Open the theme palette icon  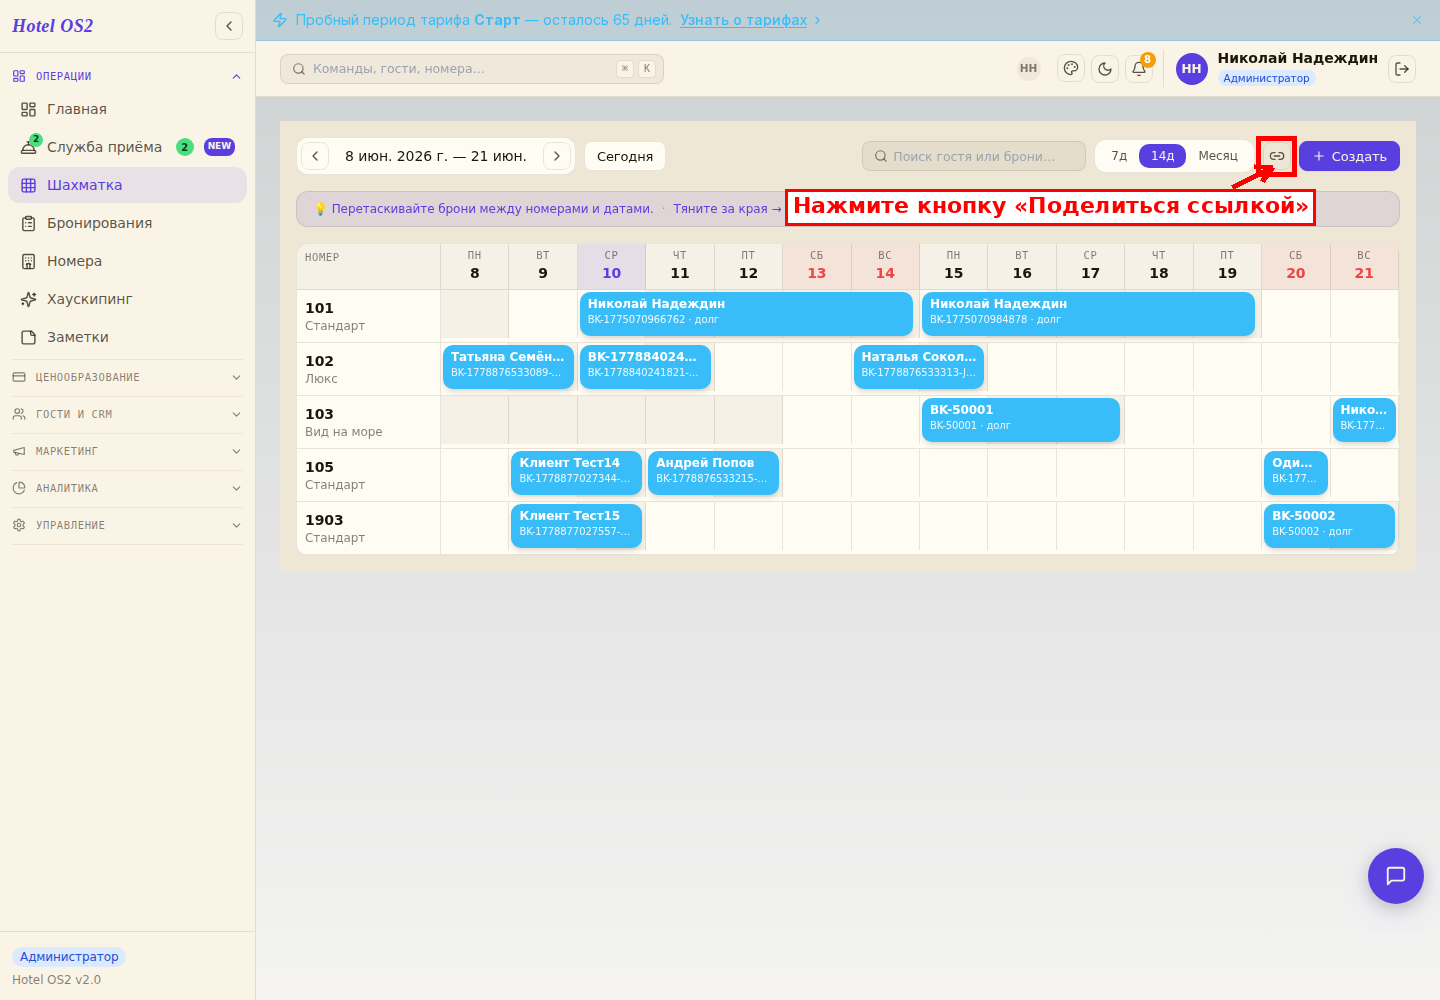pos(1071,69)
